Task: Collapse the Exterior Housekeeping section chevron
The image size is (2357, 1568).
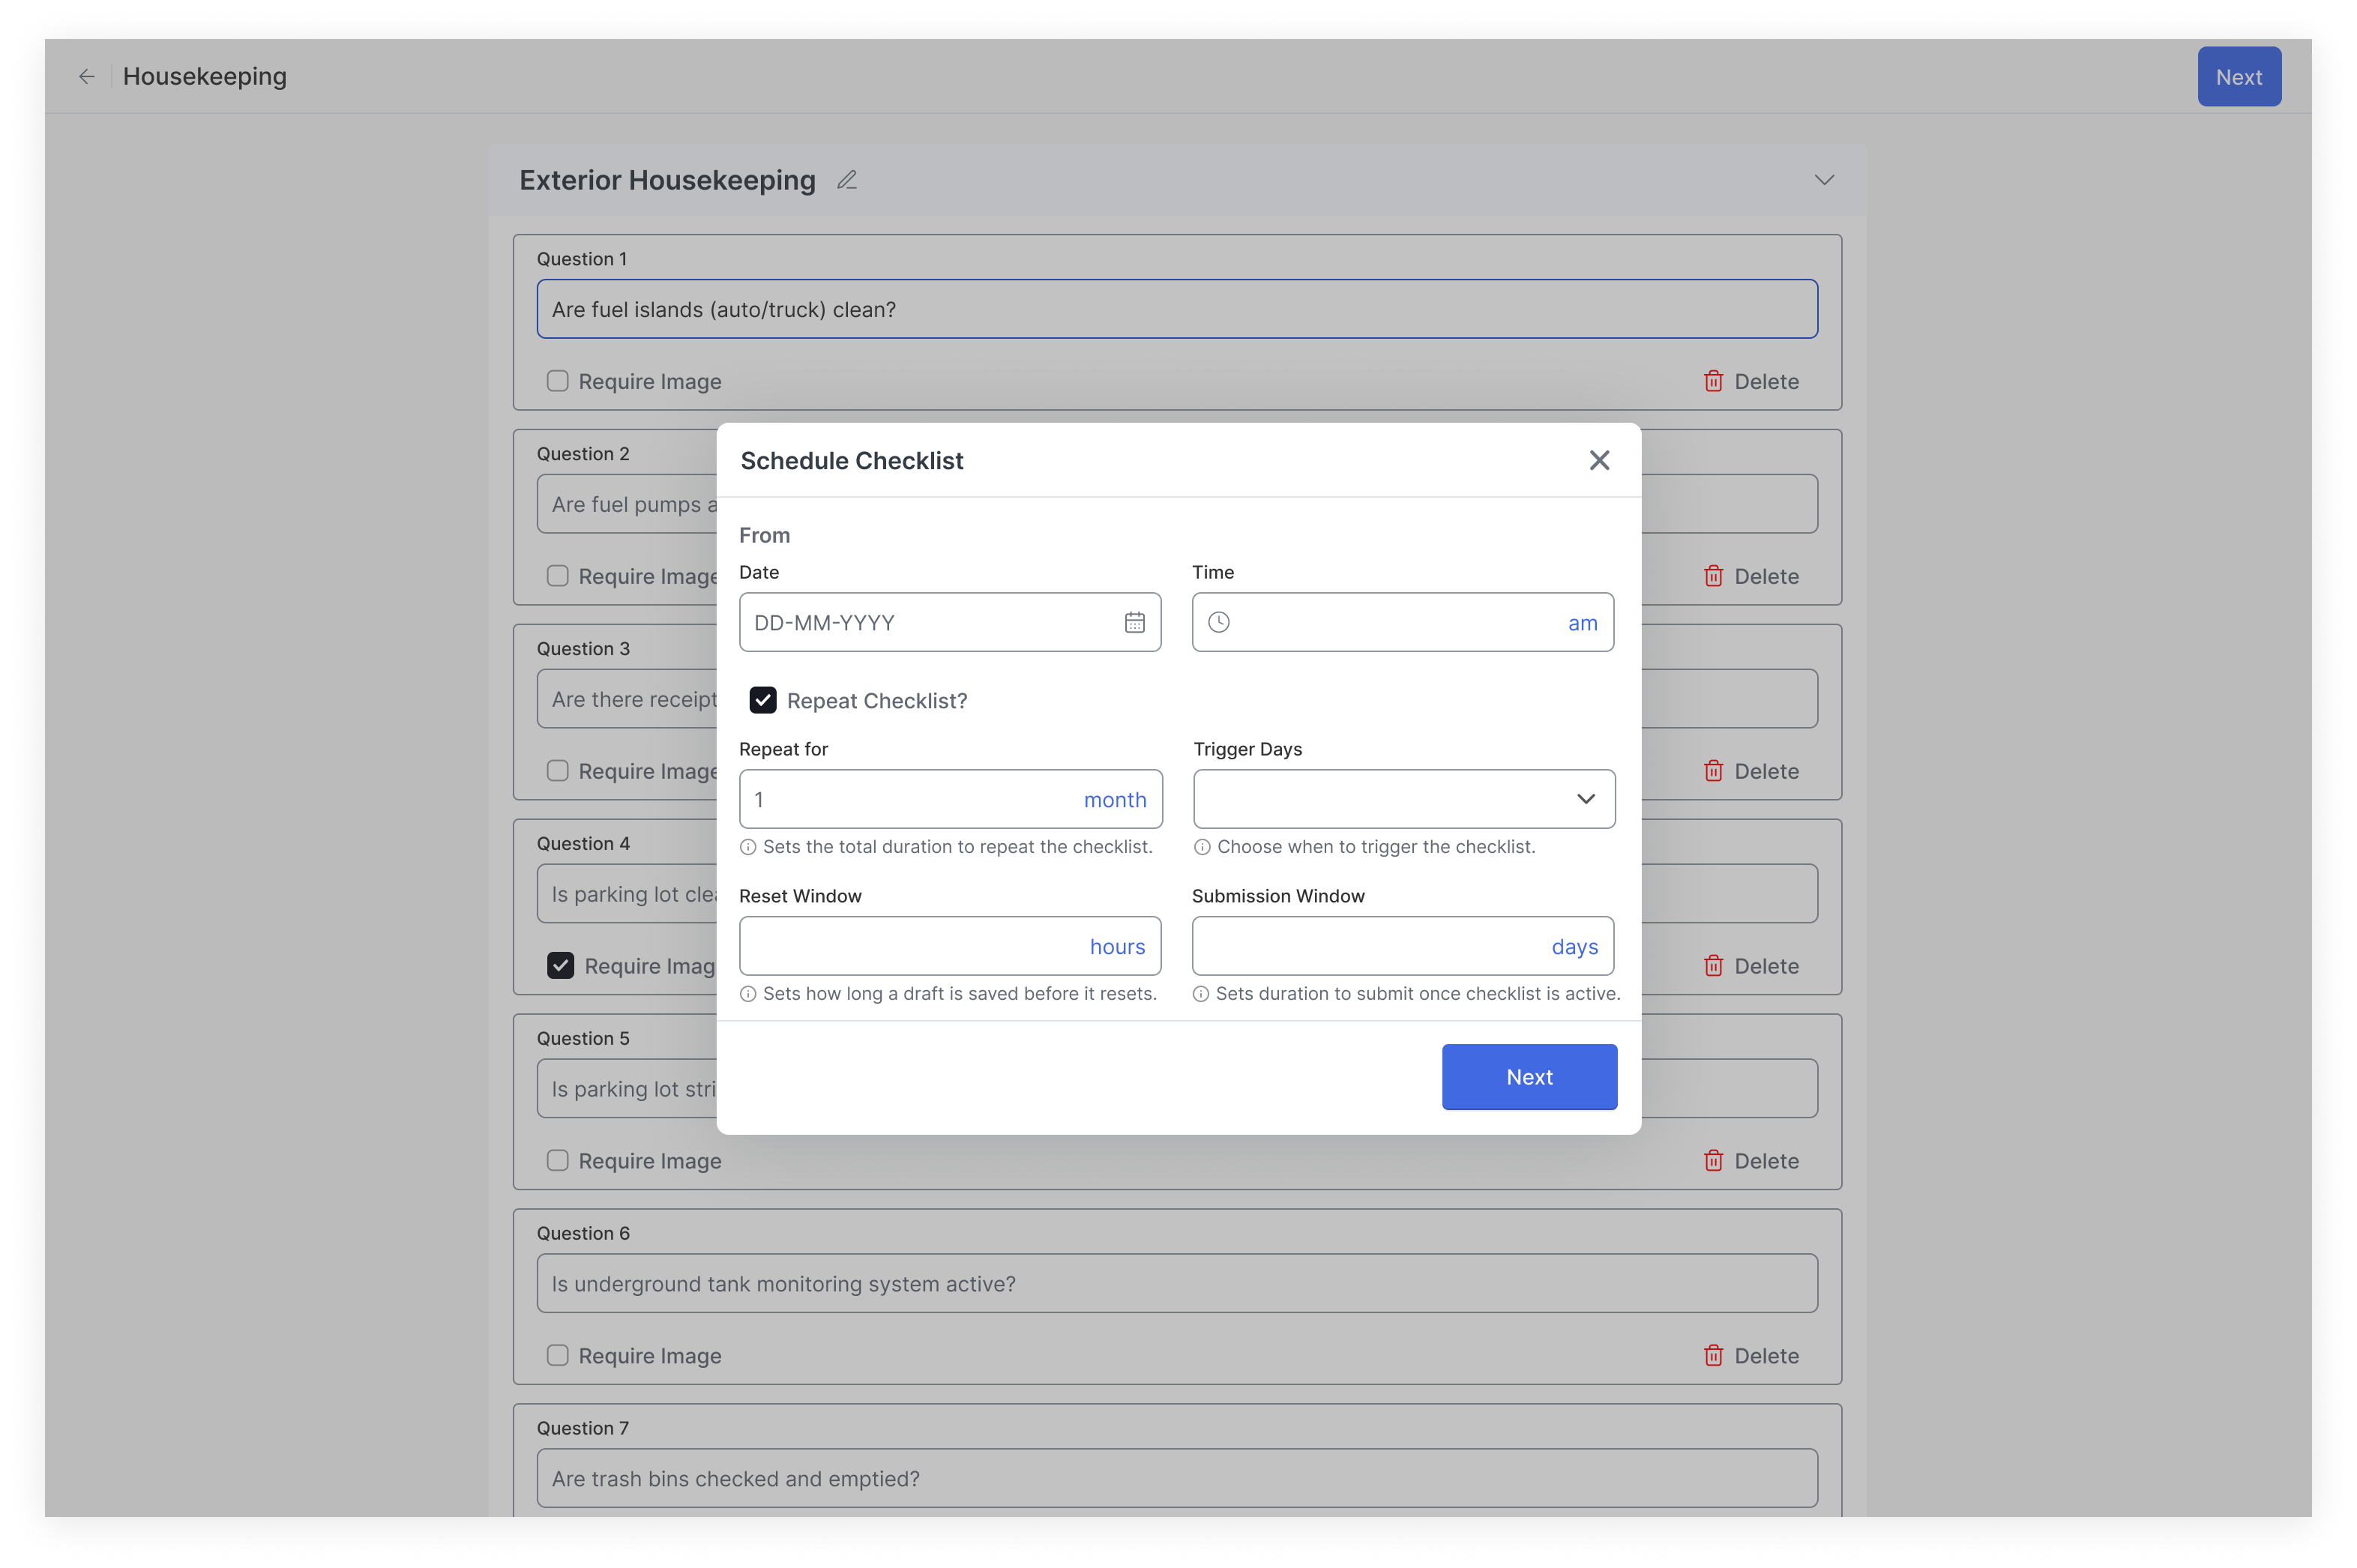Action: click(x=1824, y=180)
